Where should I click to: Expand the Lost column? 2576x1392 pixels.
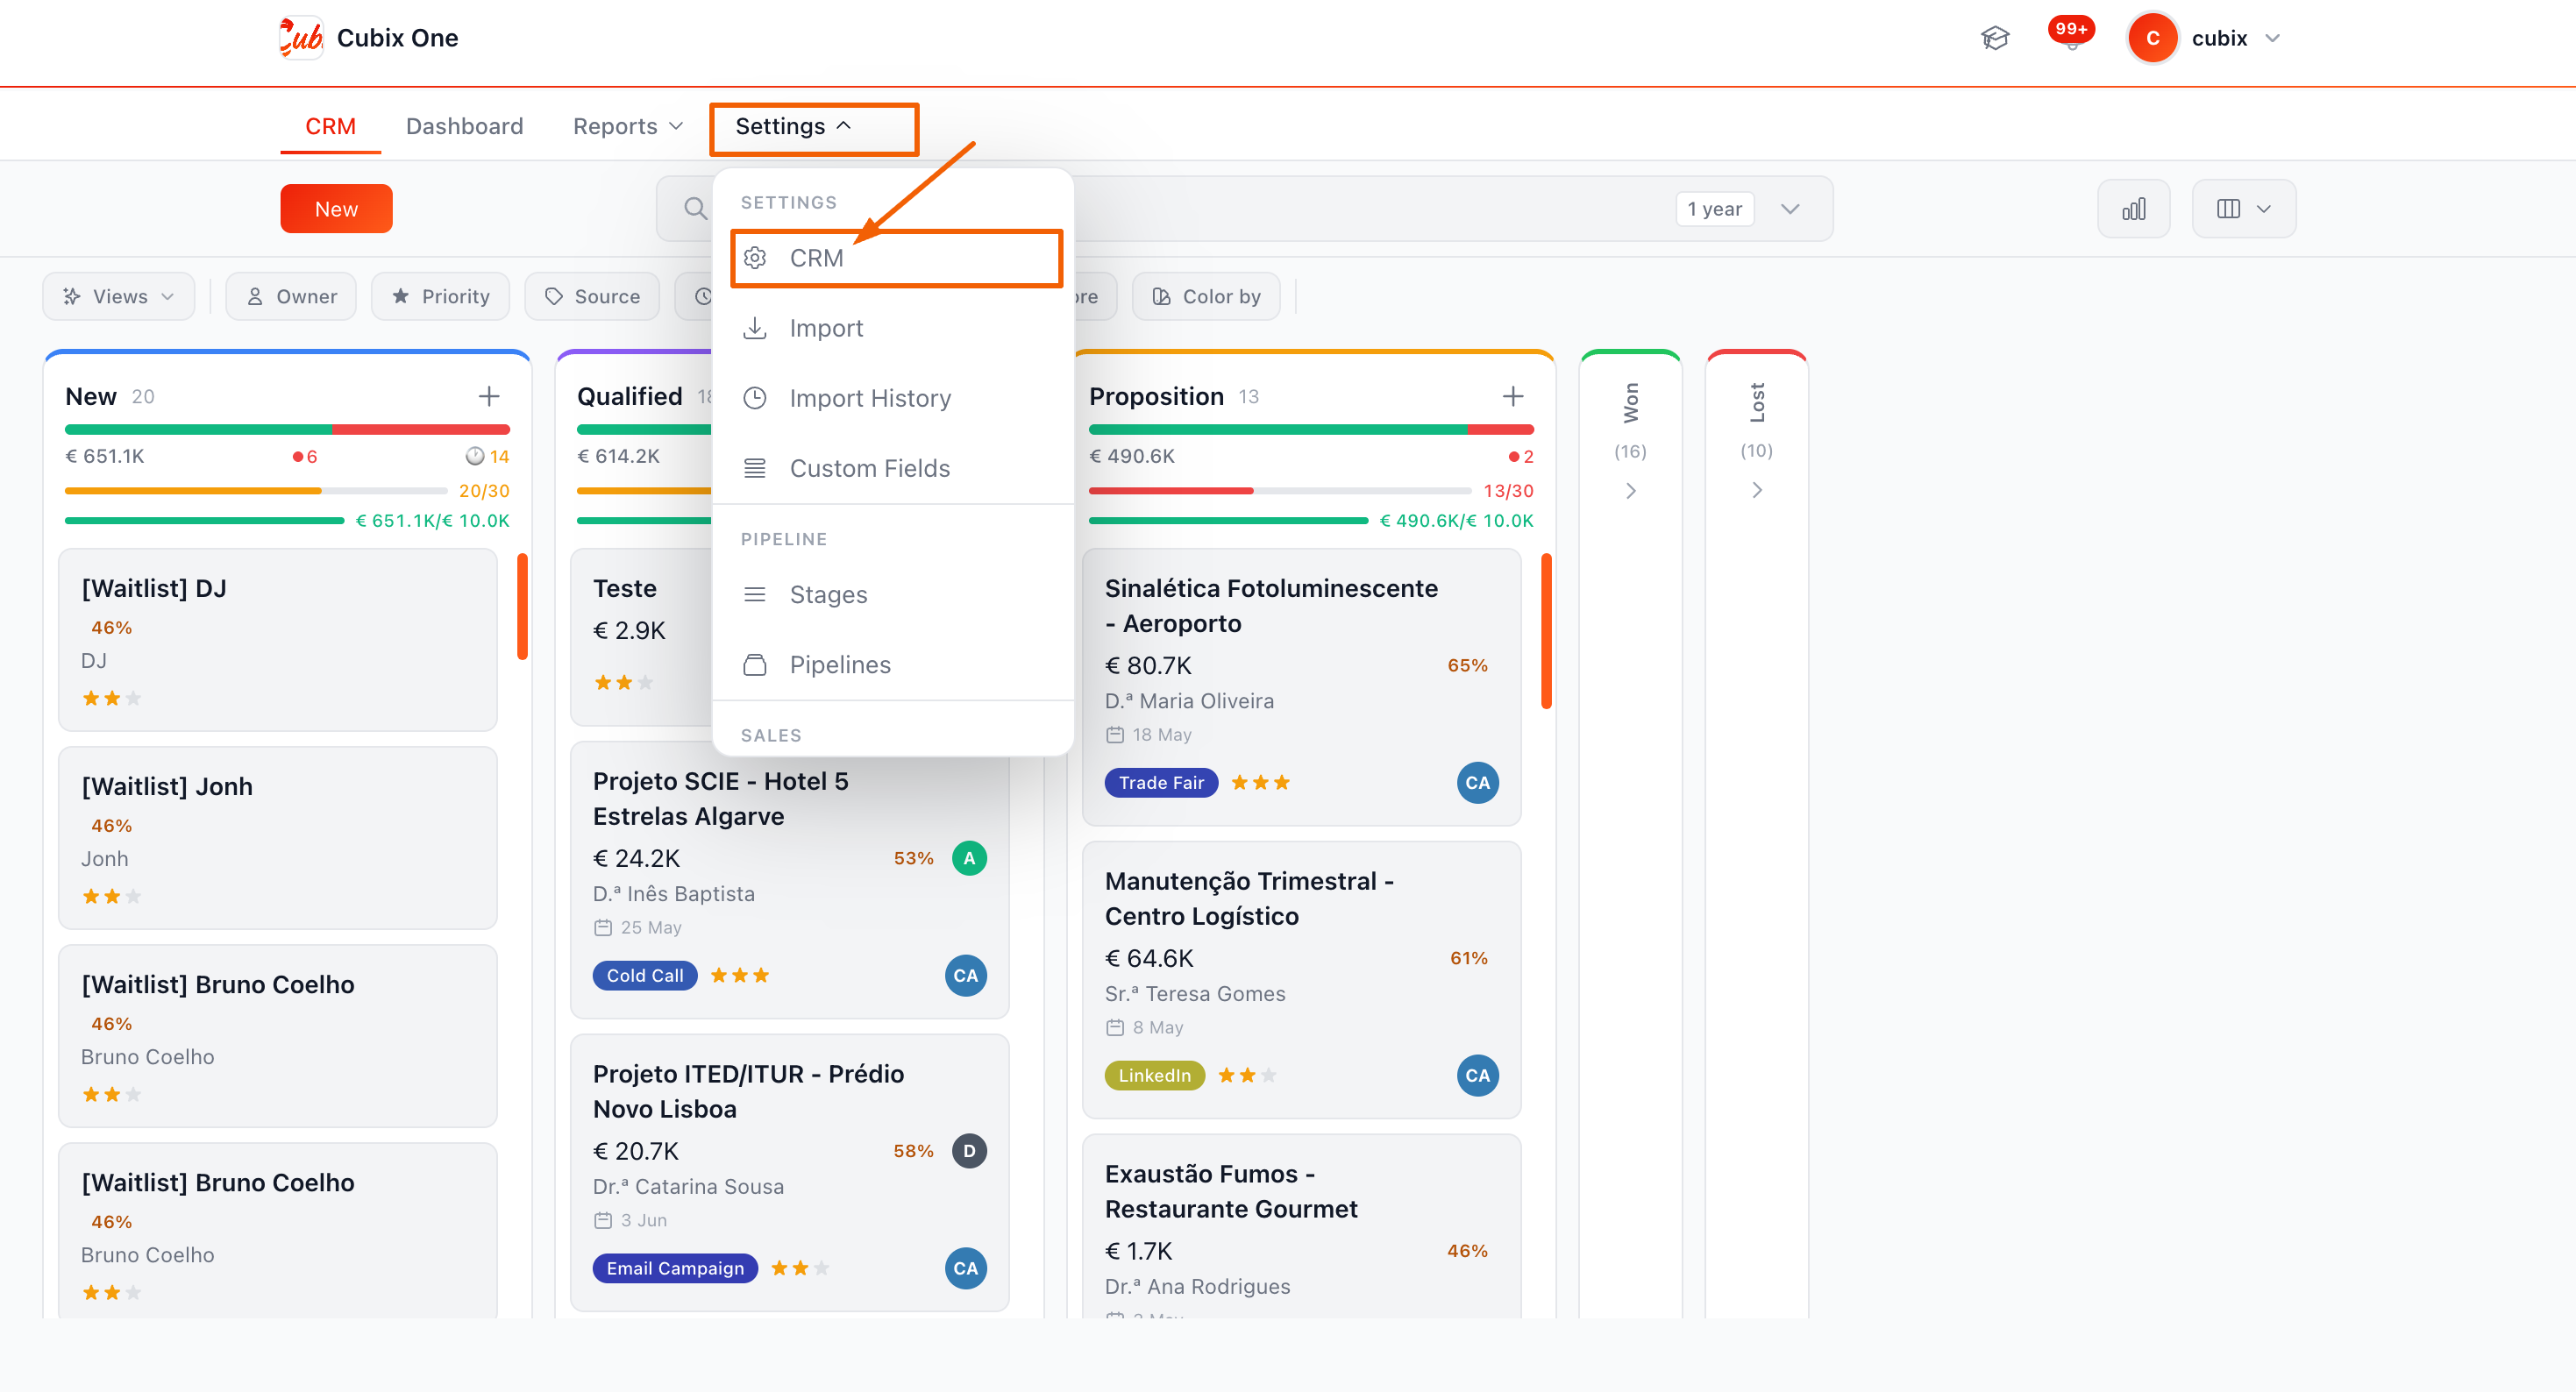1756,490
